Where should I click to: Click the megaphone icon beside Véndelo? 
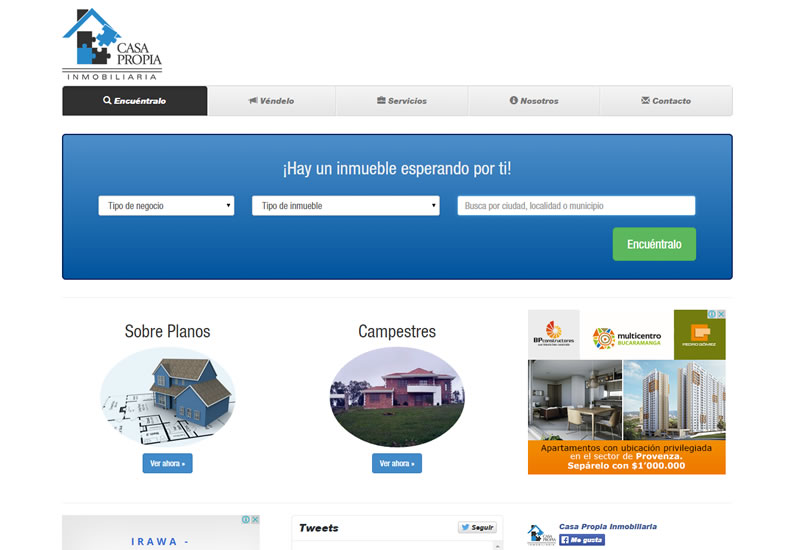[253, 101]
